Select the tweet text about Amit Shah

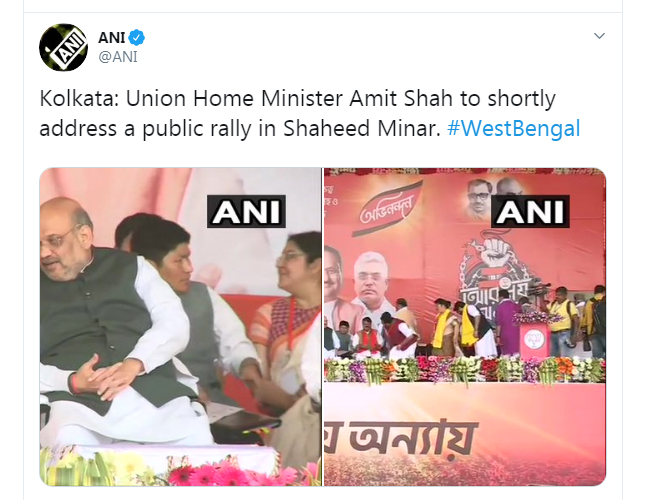pos(309,113)
